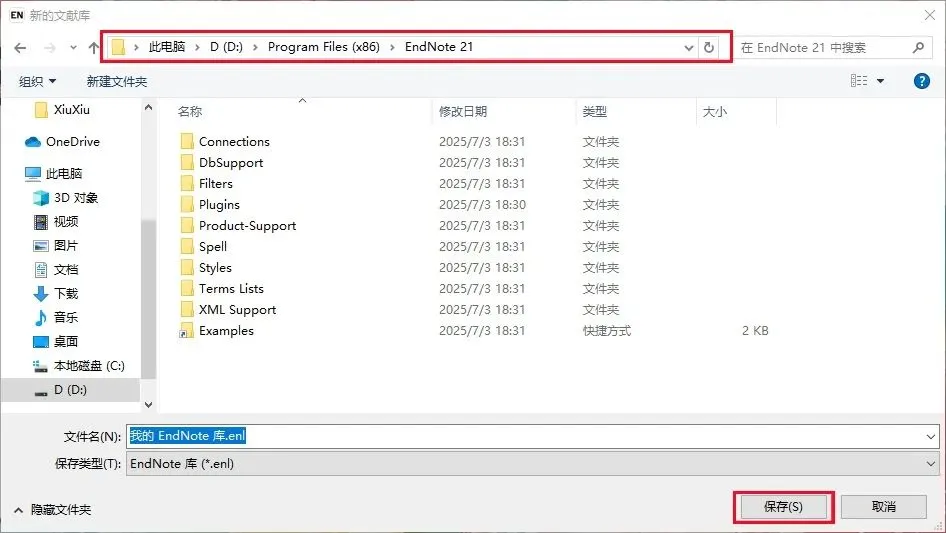The image size is (946, 533).
Task: Click the 快捷方式 type cell
Action: point(606,331)
